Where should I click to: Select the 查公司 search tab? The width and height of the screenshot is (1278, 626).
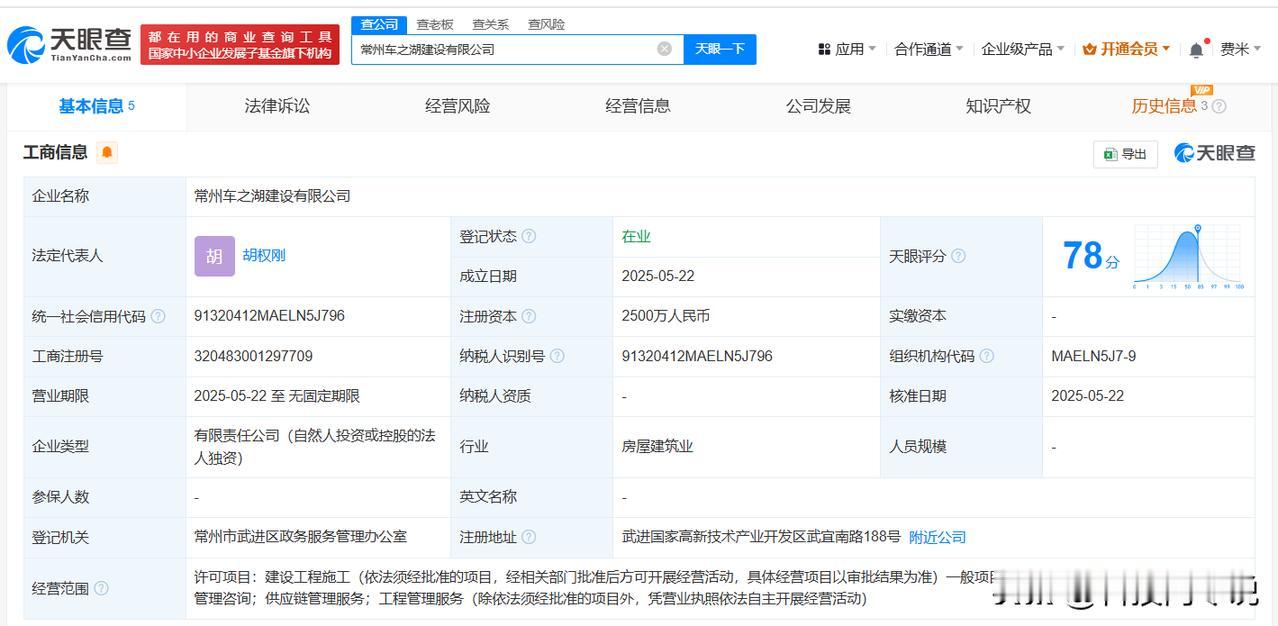point(379,24)
